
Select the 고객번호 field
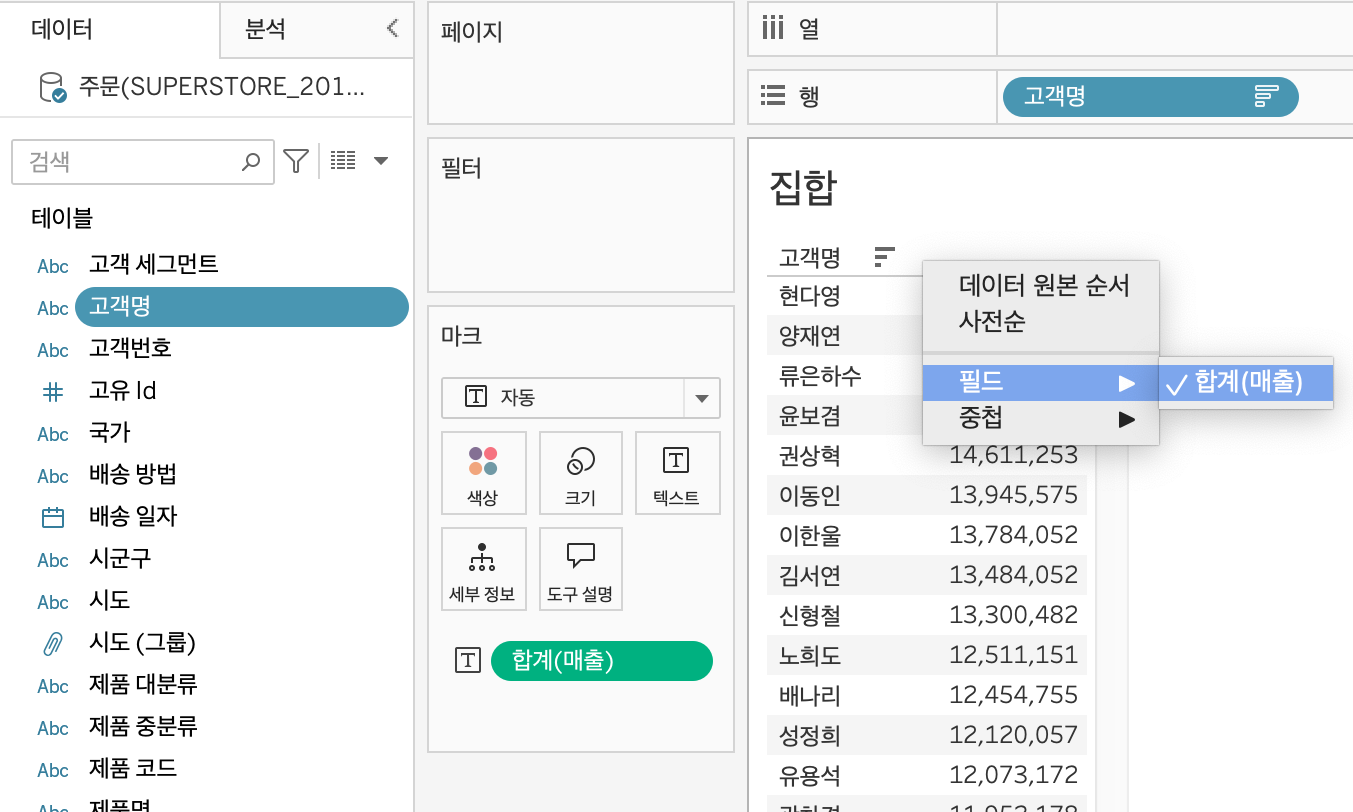[130, 349]
